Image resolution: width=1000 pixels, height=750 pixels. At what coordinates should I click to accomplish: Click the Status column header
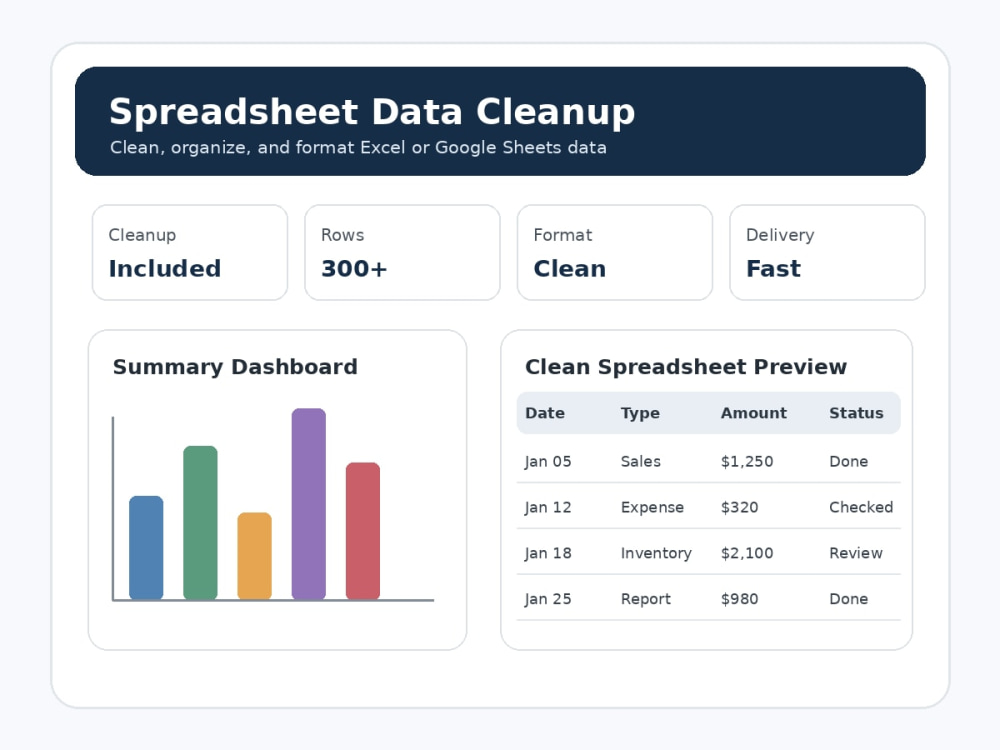(x=857, y=413)
